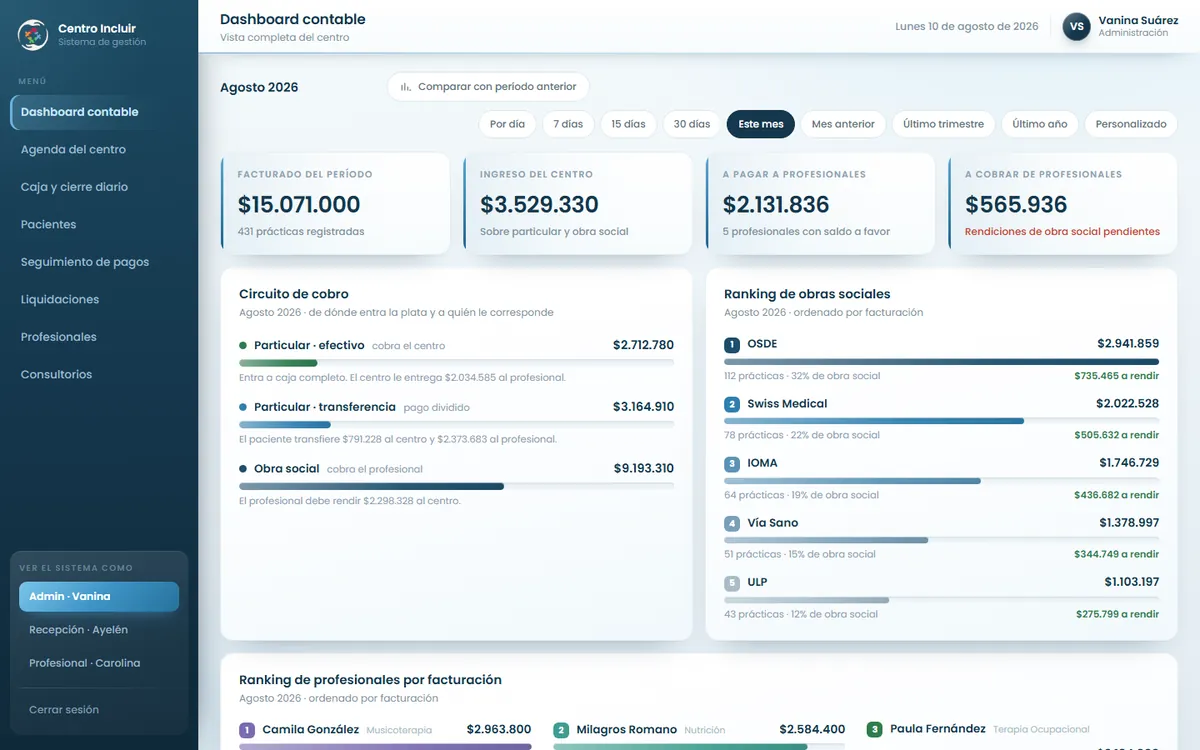Click the $436.682 a rendir value

pyautogui.click(x=1116, y=495)
